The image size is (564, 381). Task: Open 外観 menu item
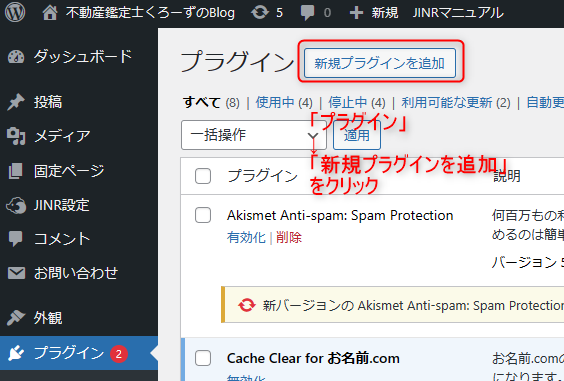79,318
